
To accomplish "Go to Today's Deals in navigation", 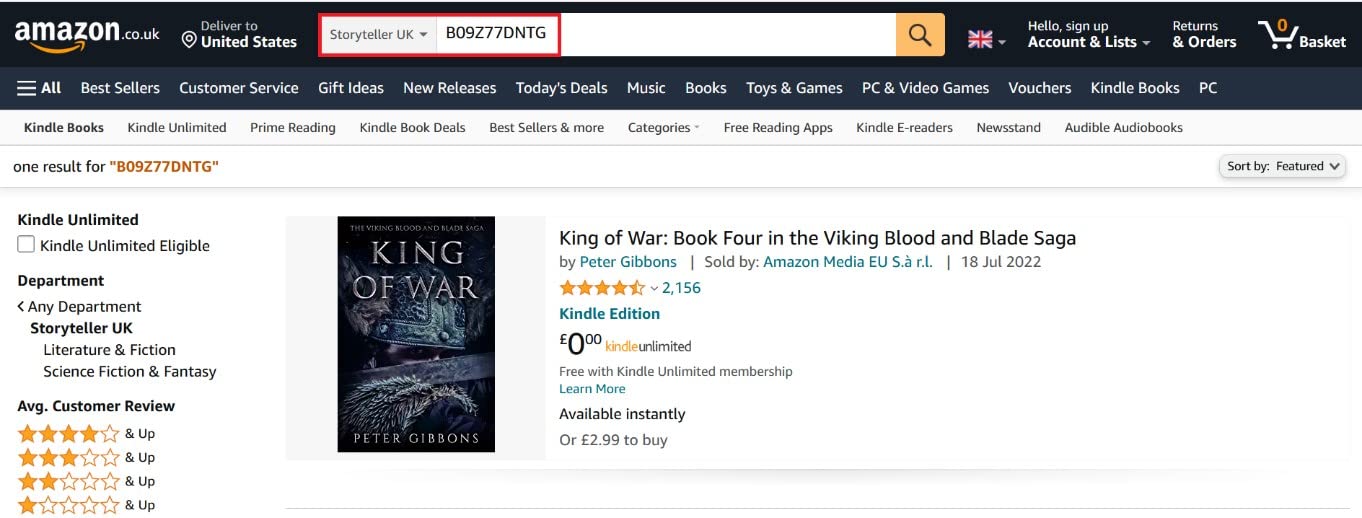I will pos(561,88).
